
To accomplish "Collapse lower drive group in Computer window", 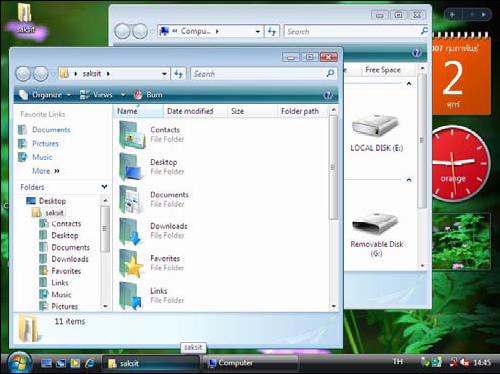I will 409,180.
